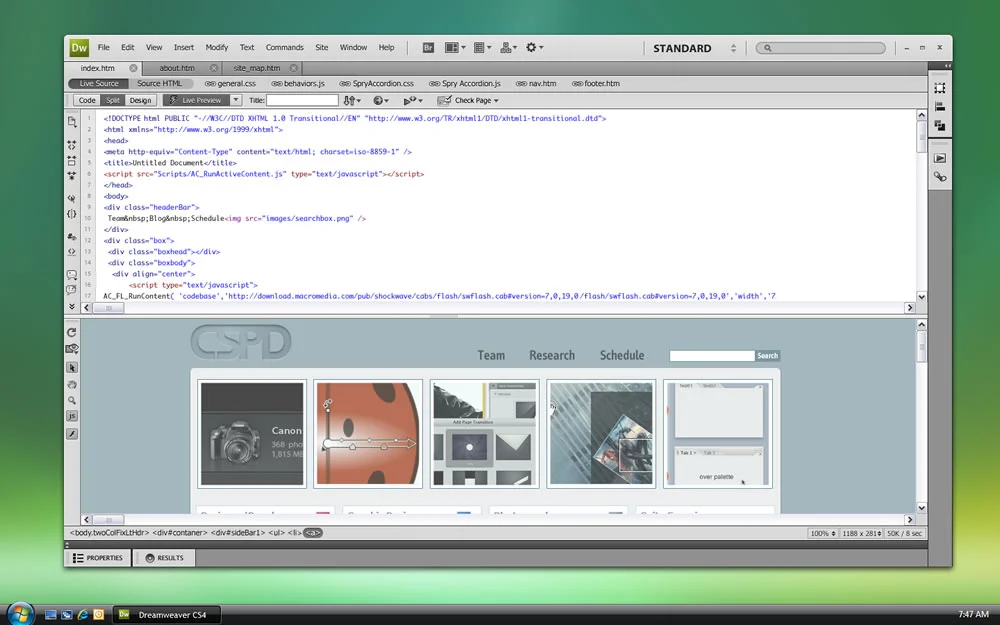Toggle the Live Source view
Image resolution: width=1000 pixels, height=625 pixels.
[99, 84]
